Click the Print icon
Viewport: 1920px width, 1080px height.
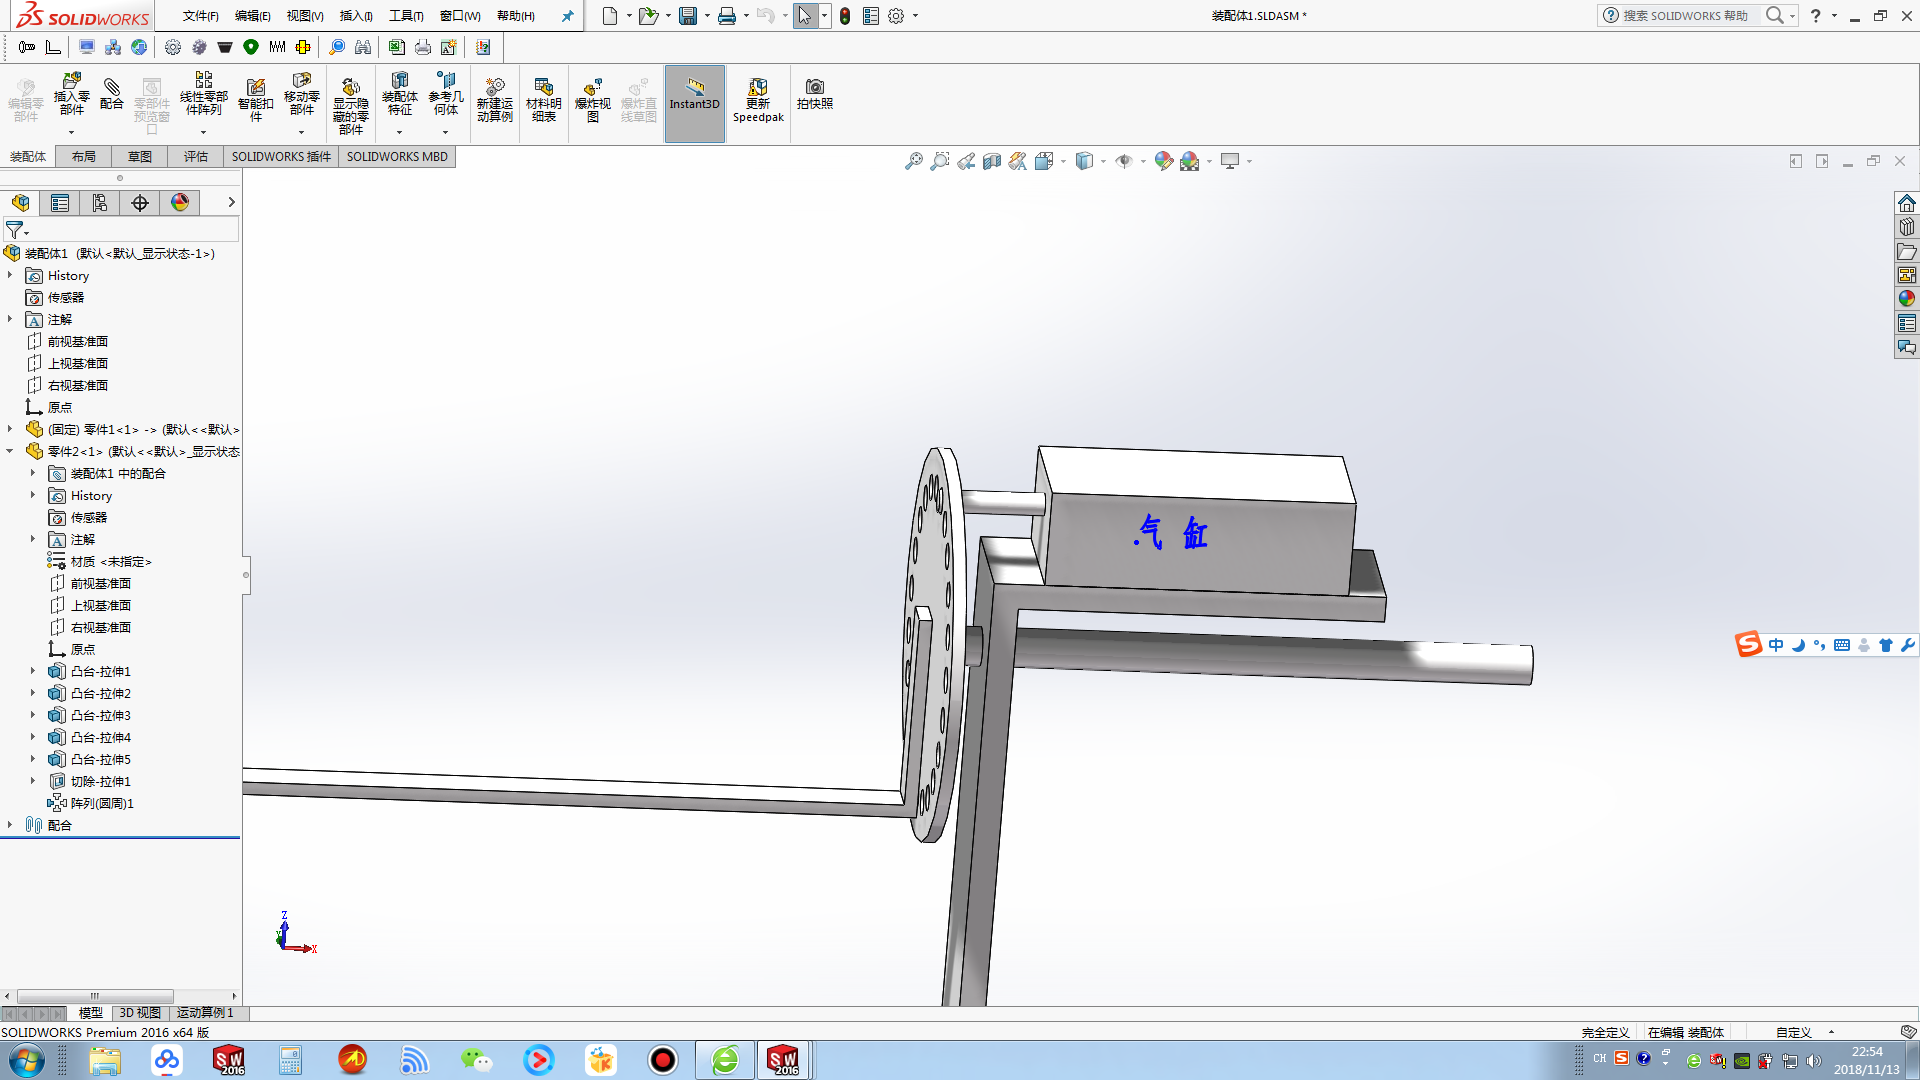tap(727, 16)
